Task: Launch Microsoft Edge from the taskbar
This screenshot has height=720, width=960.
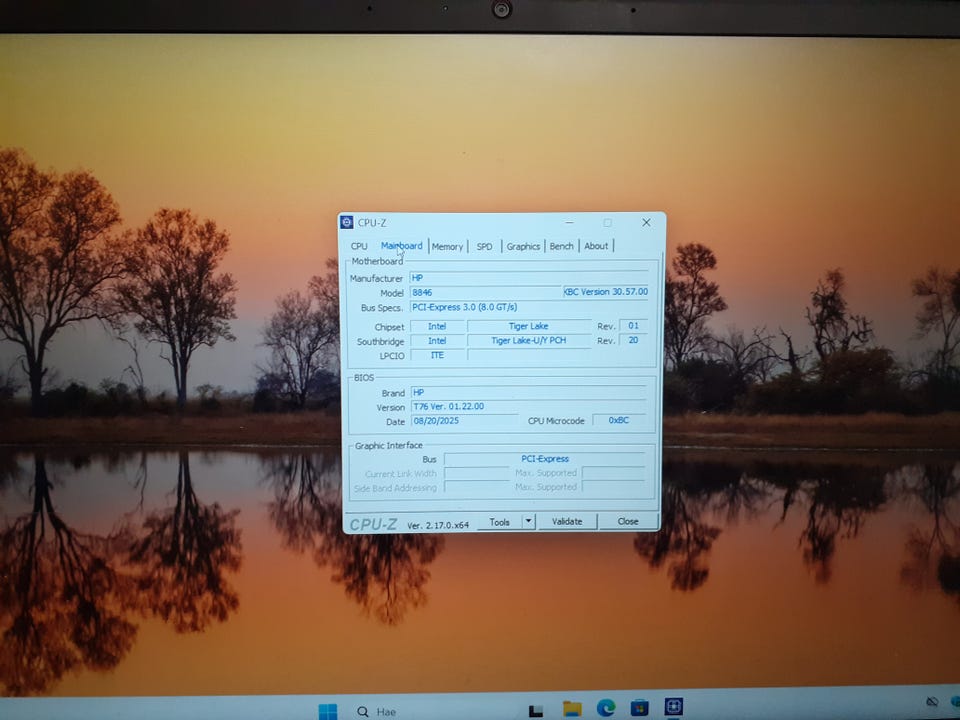Action: (606, 708)
